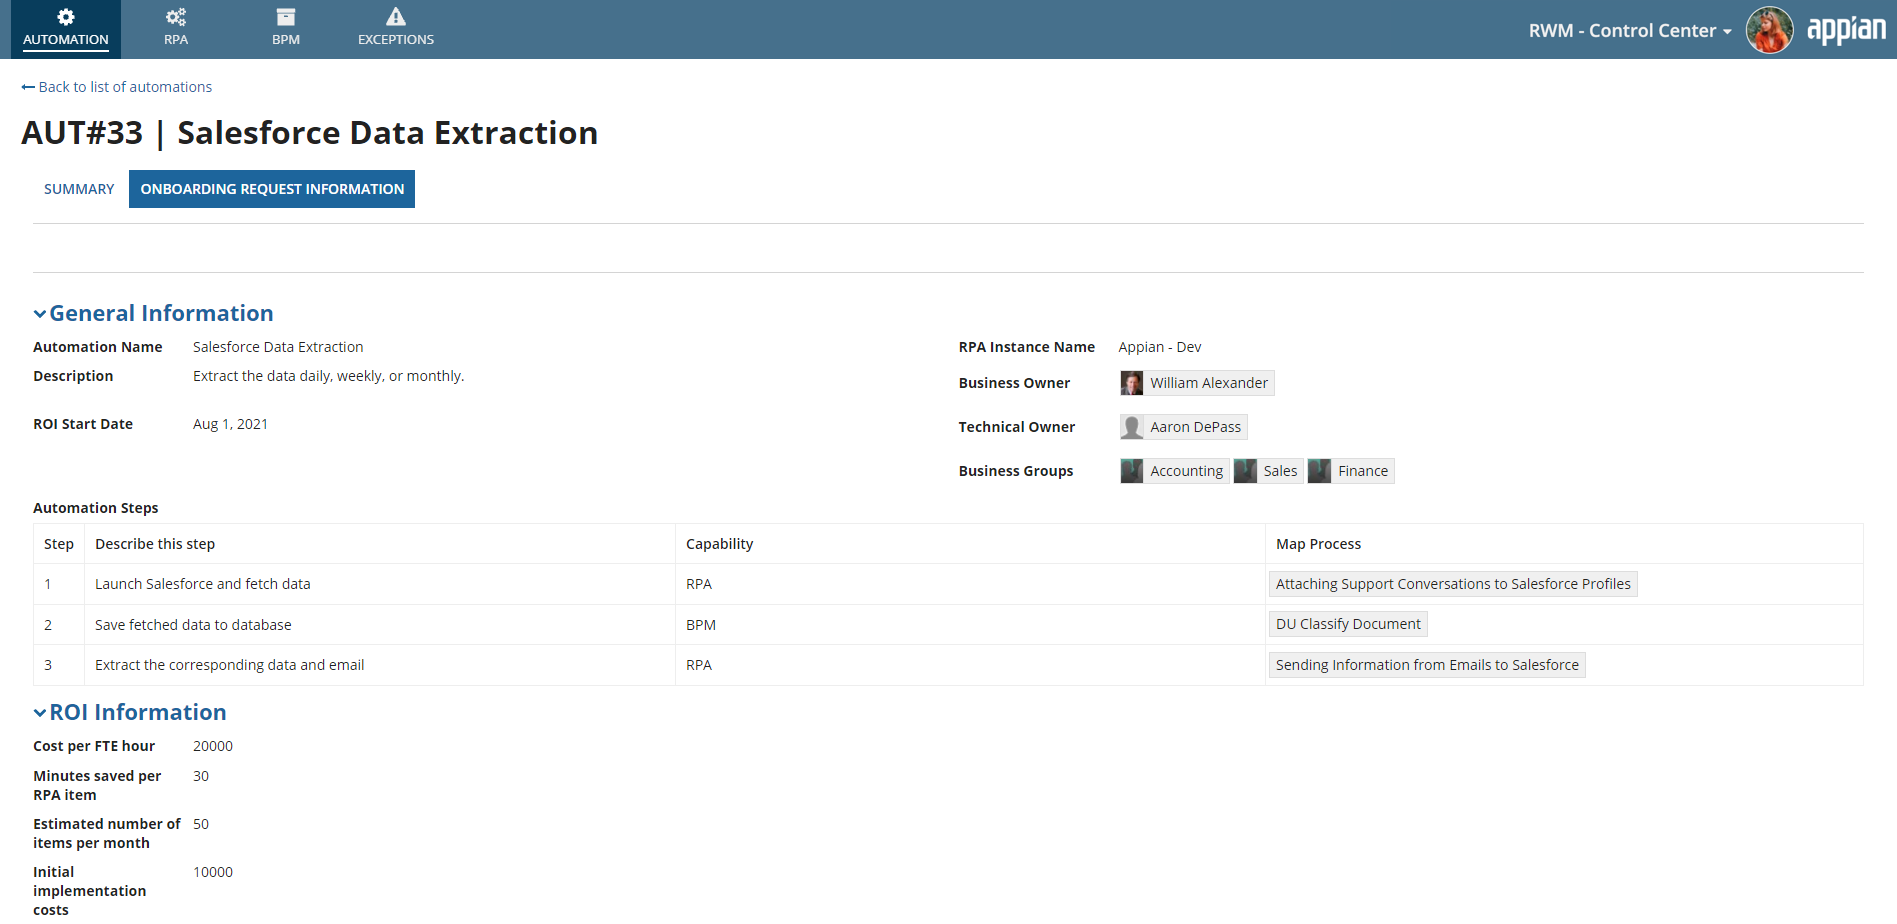Click the Minutes saved per RPA item value 30
Viewport: 1897px width, 924px height.
[x=201, y=776]
